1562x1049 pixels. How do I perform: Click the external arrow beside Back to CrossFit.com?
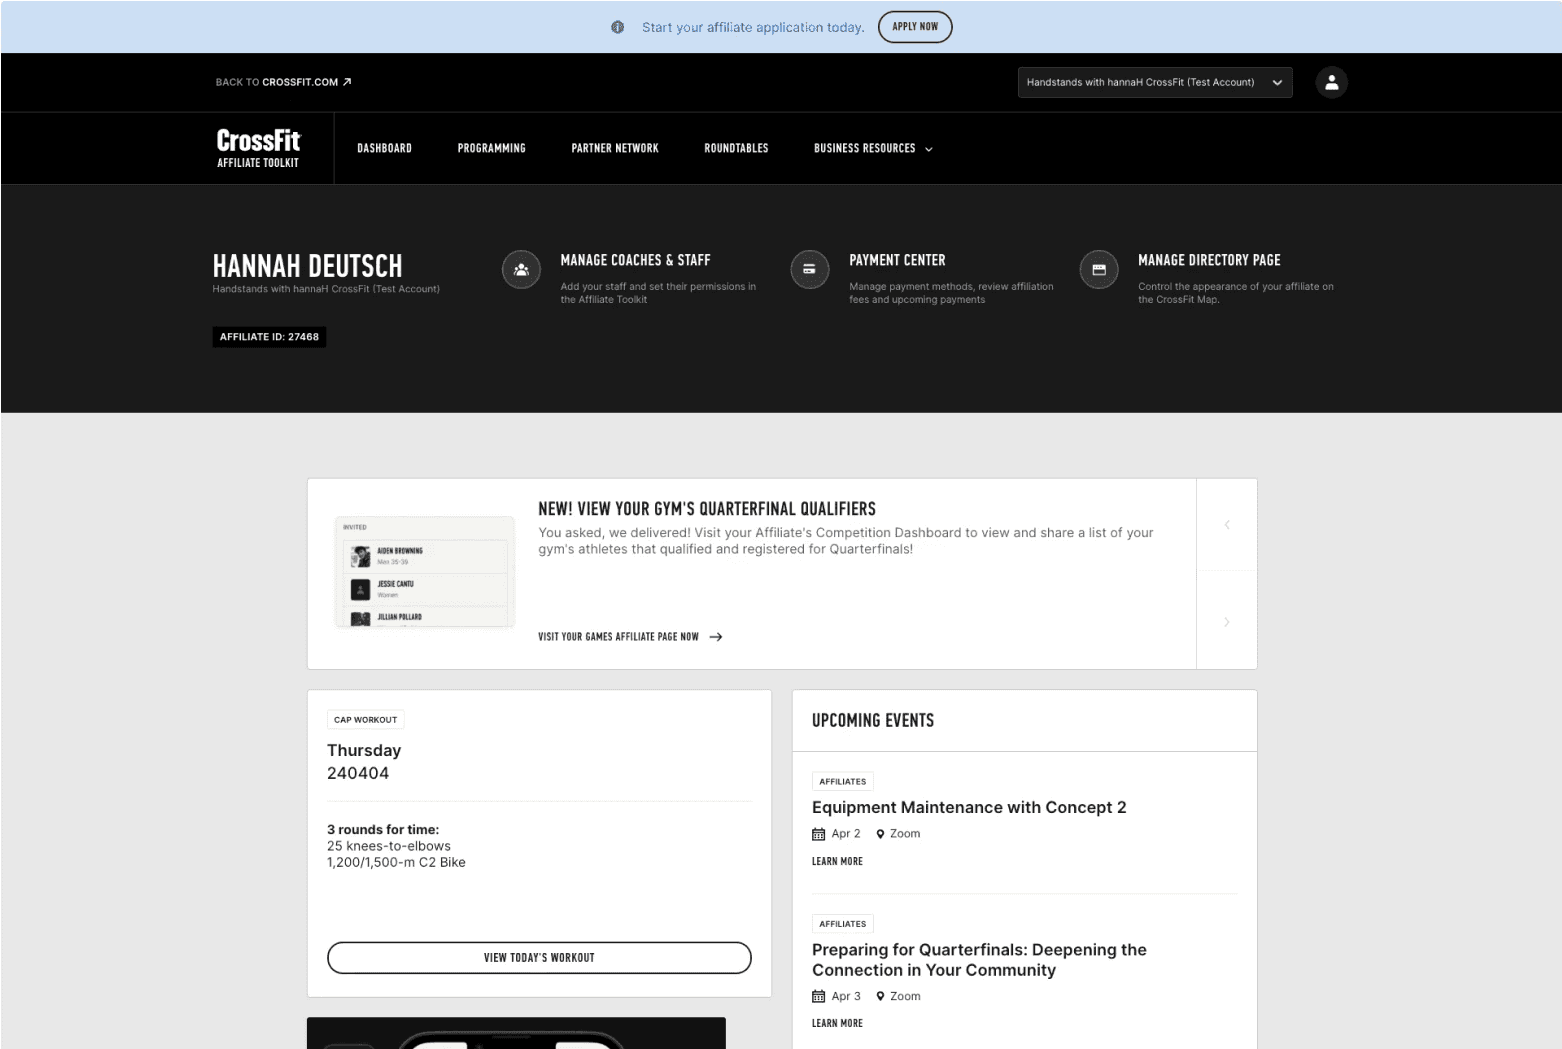click(347, 82)
